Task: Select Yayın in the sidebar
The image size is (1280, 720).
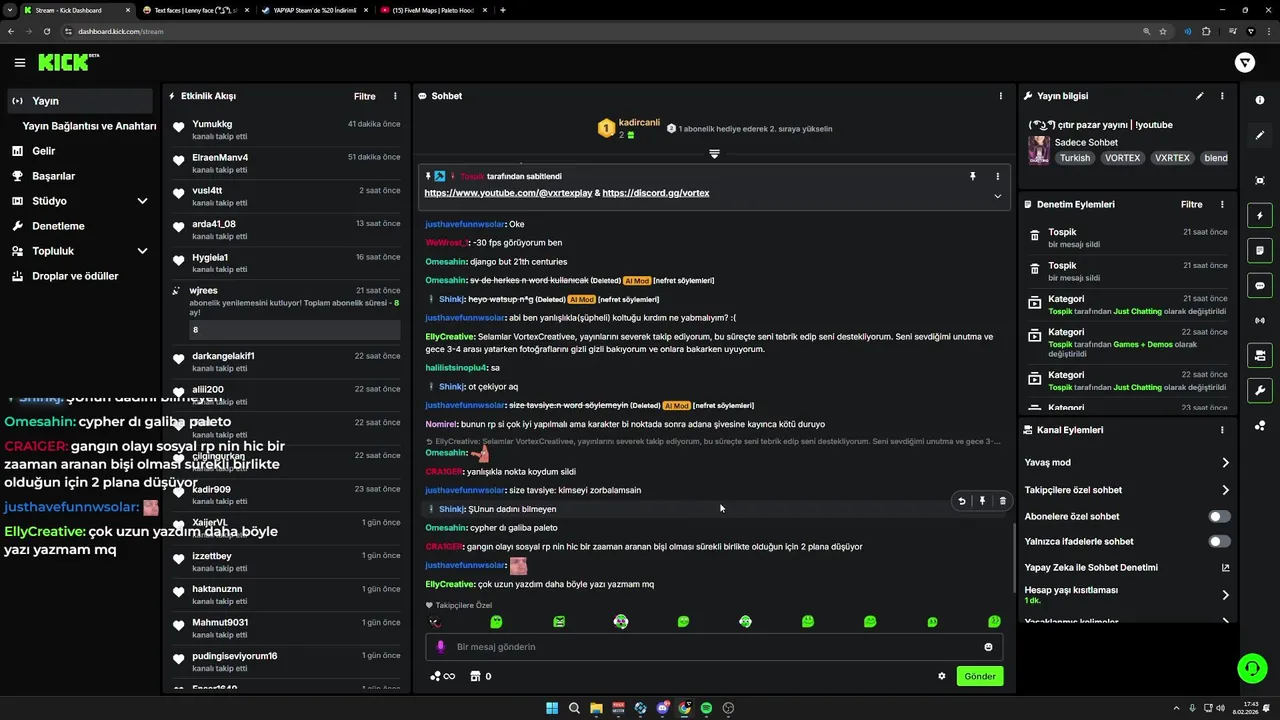Action: pos(79,101)
